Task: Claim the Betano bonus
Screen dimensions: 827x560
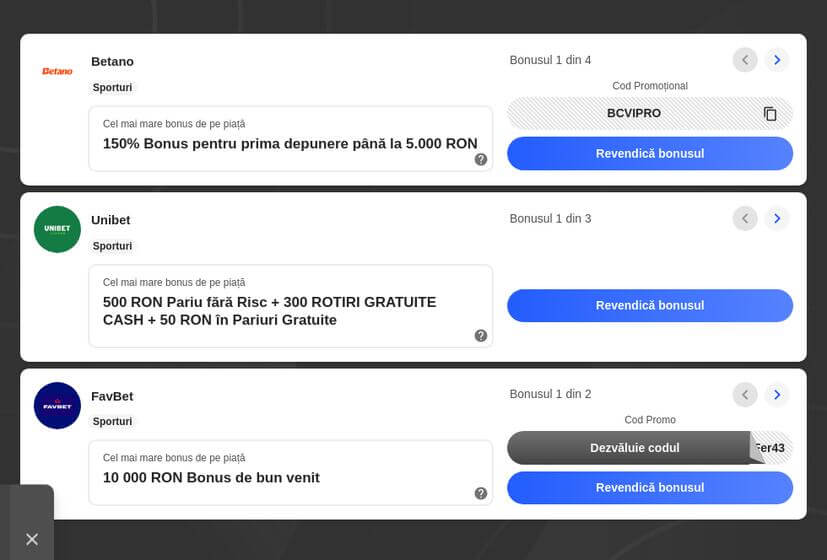Action: (649, 153)
